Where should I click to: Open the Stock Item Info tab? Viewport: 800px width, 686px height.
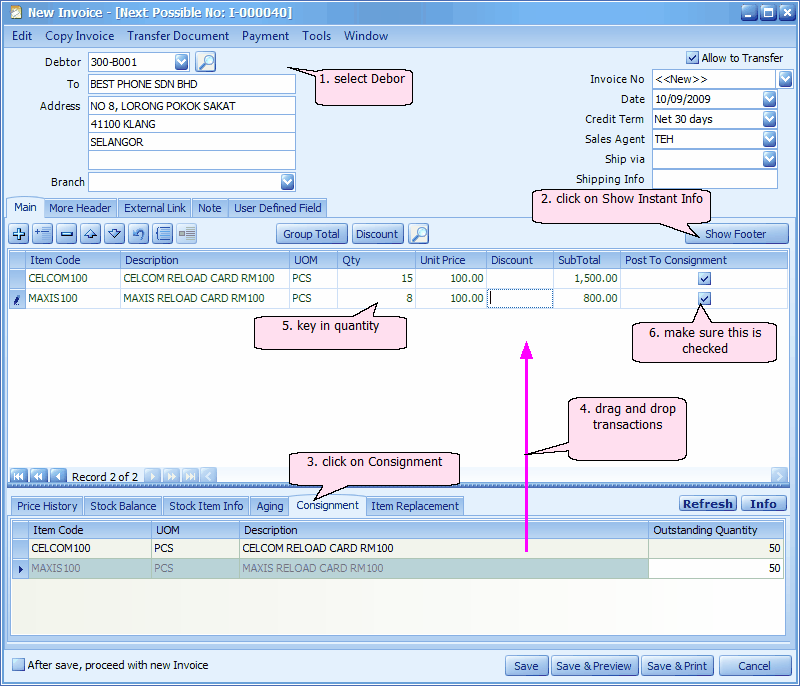(206, 506)
